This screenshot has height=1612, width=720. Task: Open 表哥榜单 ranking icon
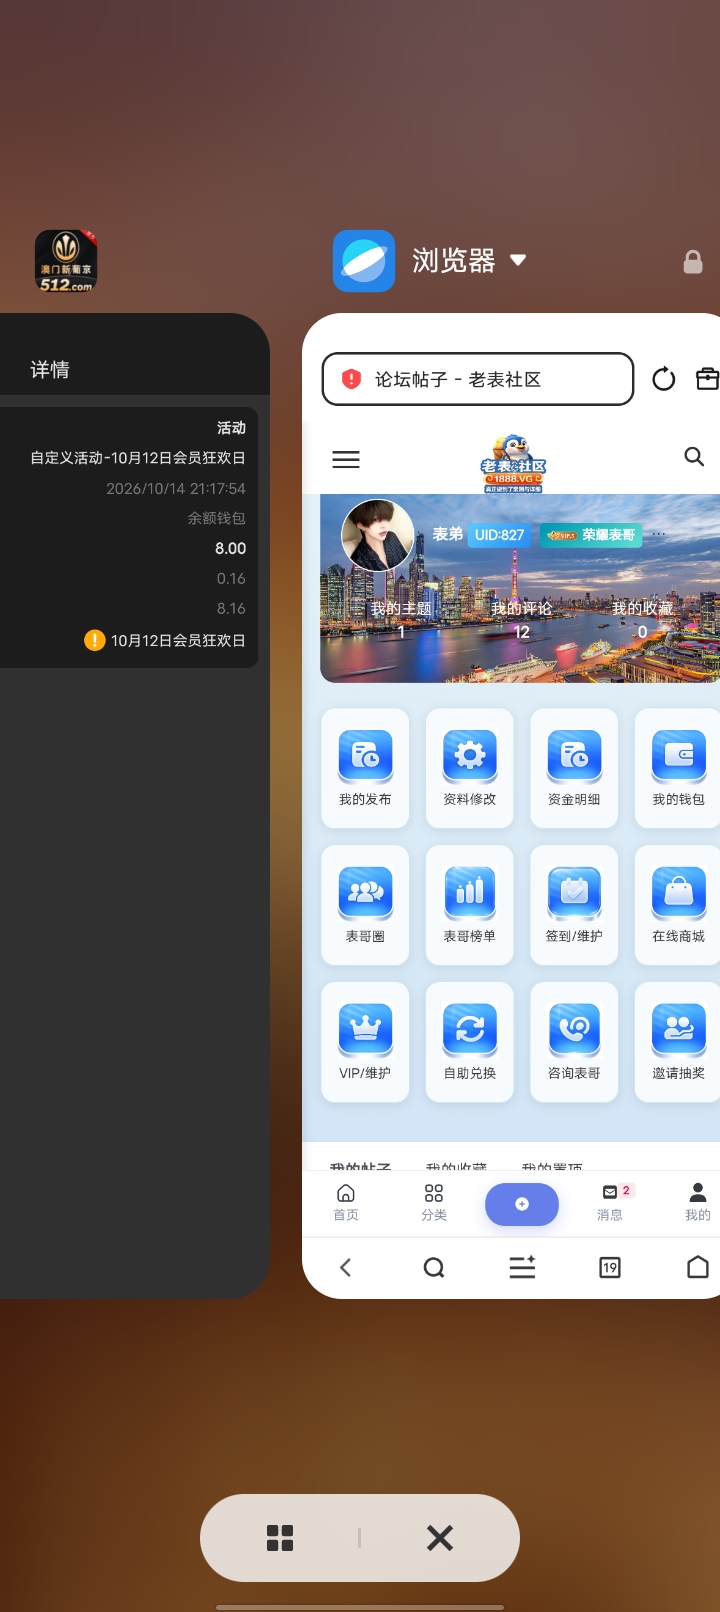click(470, 892)
